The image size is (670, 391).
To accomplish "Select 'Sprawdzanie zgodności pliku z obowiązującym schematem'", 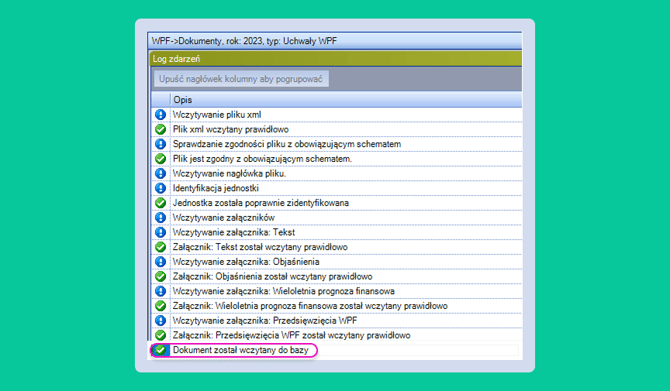I will [x=287, y=144].
